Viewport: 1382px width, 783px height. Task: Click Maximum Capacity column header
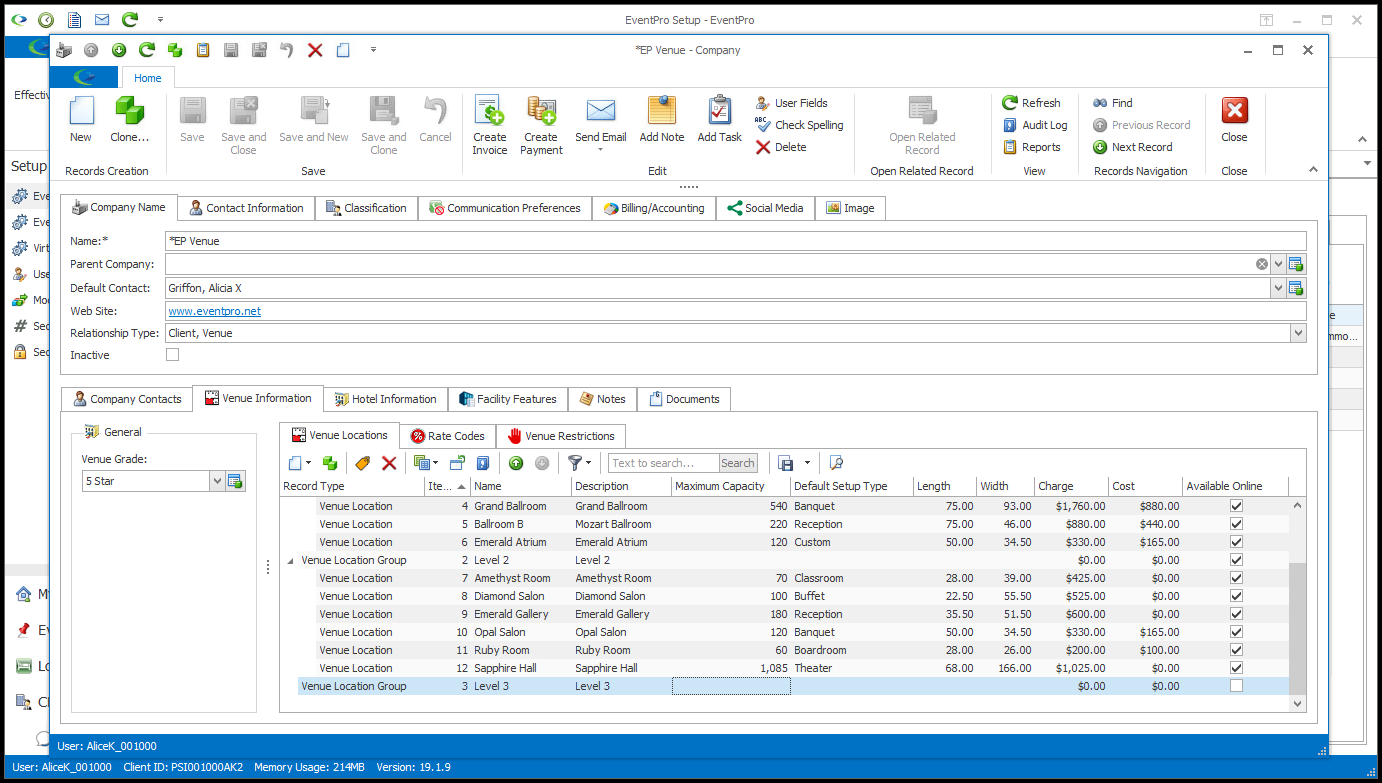click(x=730, y=486)
